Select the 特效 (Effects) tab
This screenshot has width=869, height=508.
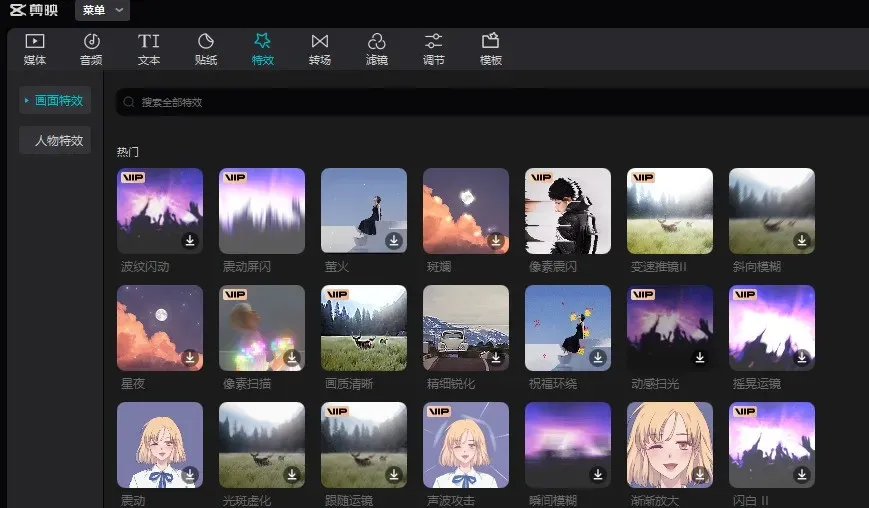point(263,49)
